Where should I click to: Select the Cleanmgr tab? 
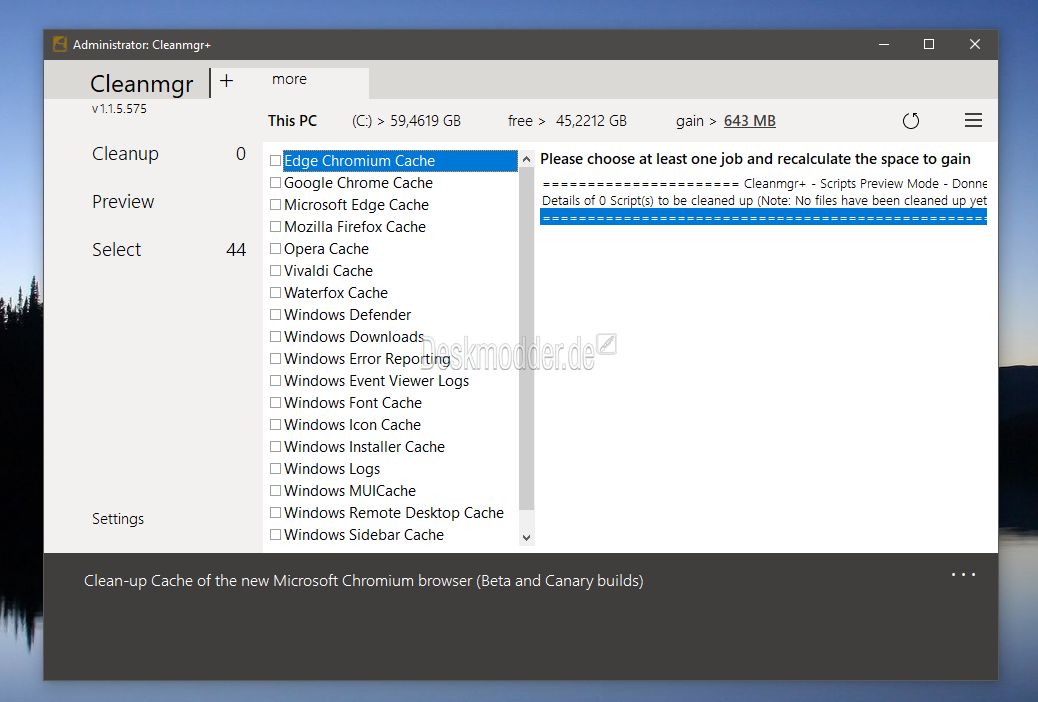coord(142,83)
